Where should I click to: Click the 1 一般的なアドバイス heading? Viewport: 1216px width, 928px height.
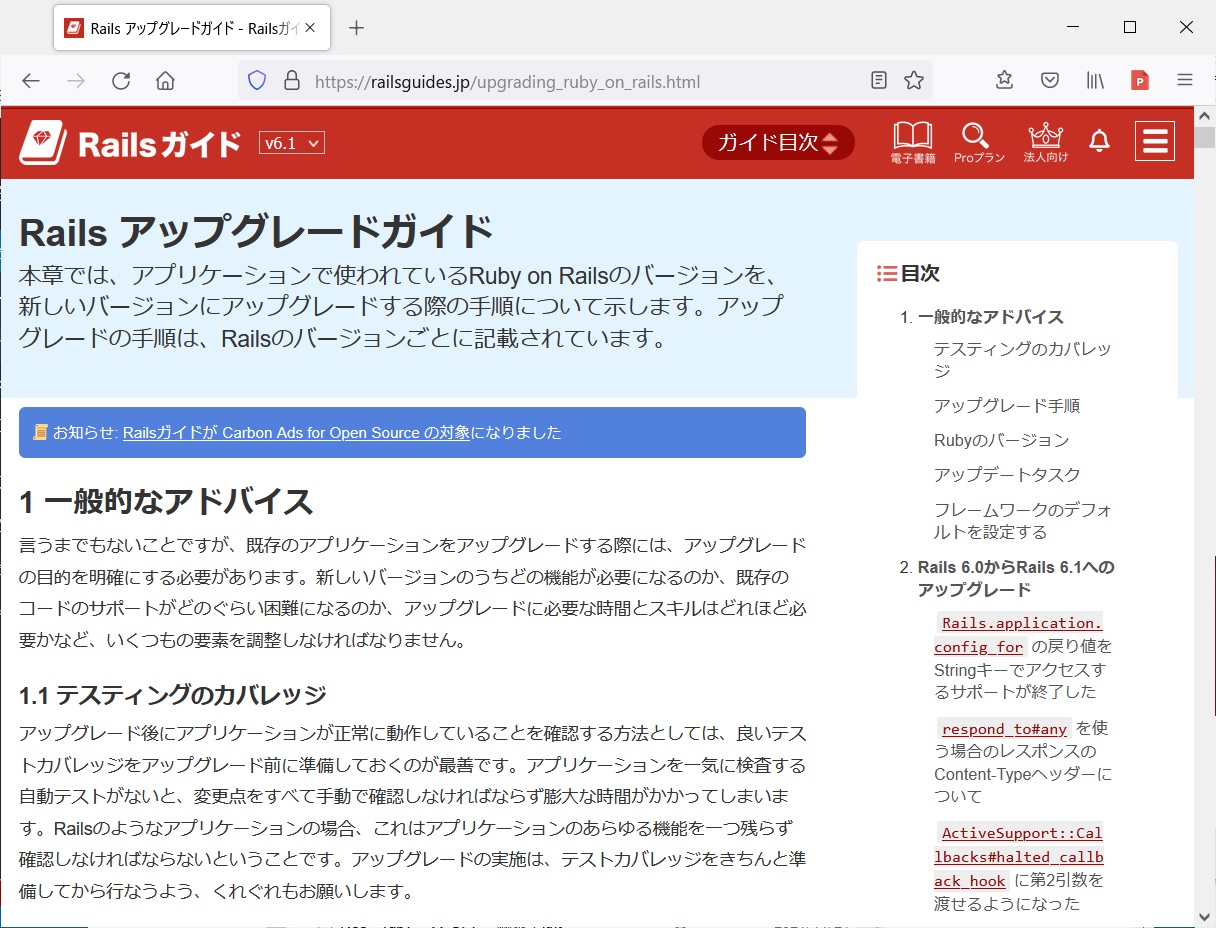click(166, 501)
